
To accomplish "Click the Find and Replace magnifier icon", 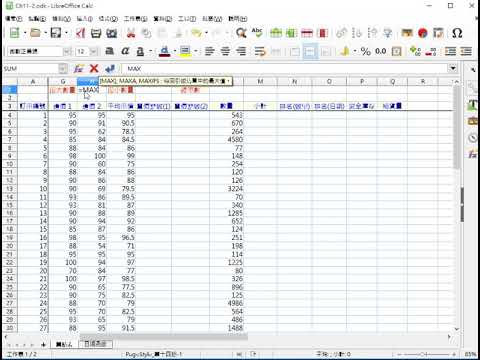I will 241,33.
